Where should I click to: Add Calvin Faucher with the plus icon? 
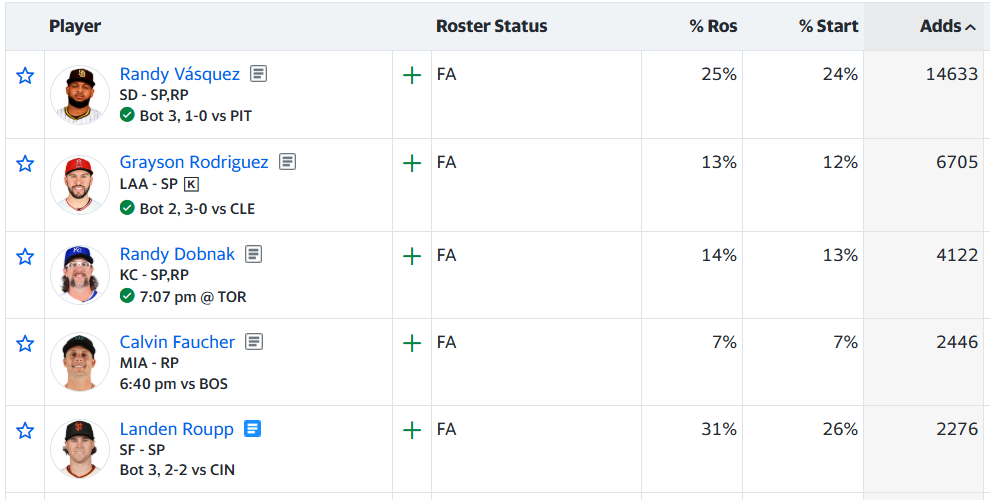click(x=412, y=343)
